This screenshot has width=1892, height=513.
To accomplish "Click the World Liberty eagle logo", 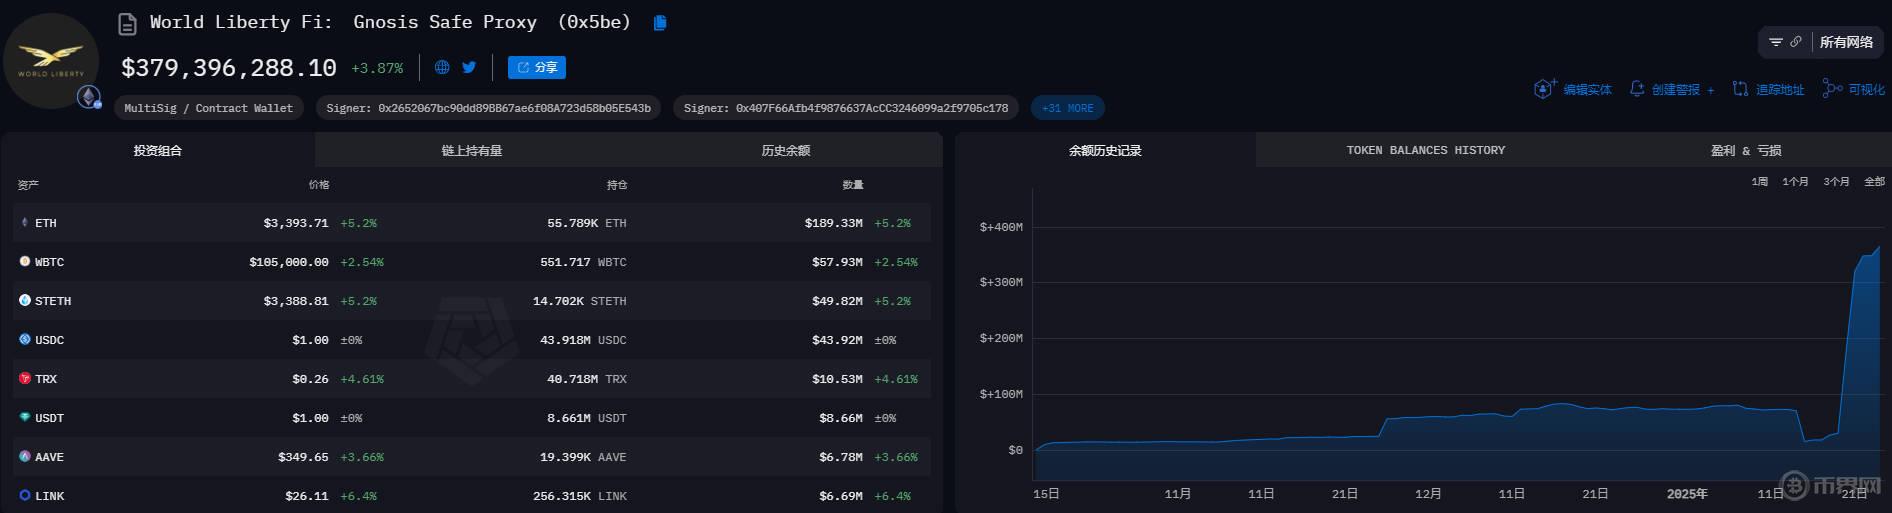I will coord(51,60).
